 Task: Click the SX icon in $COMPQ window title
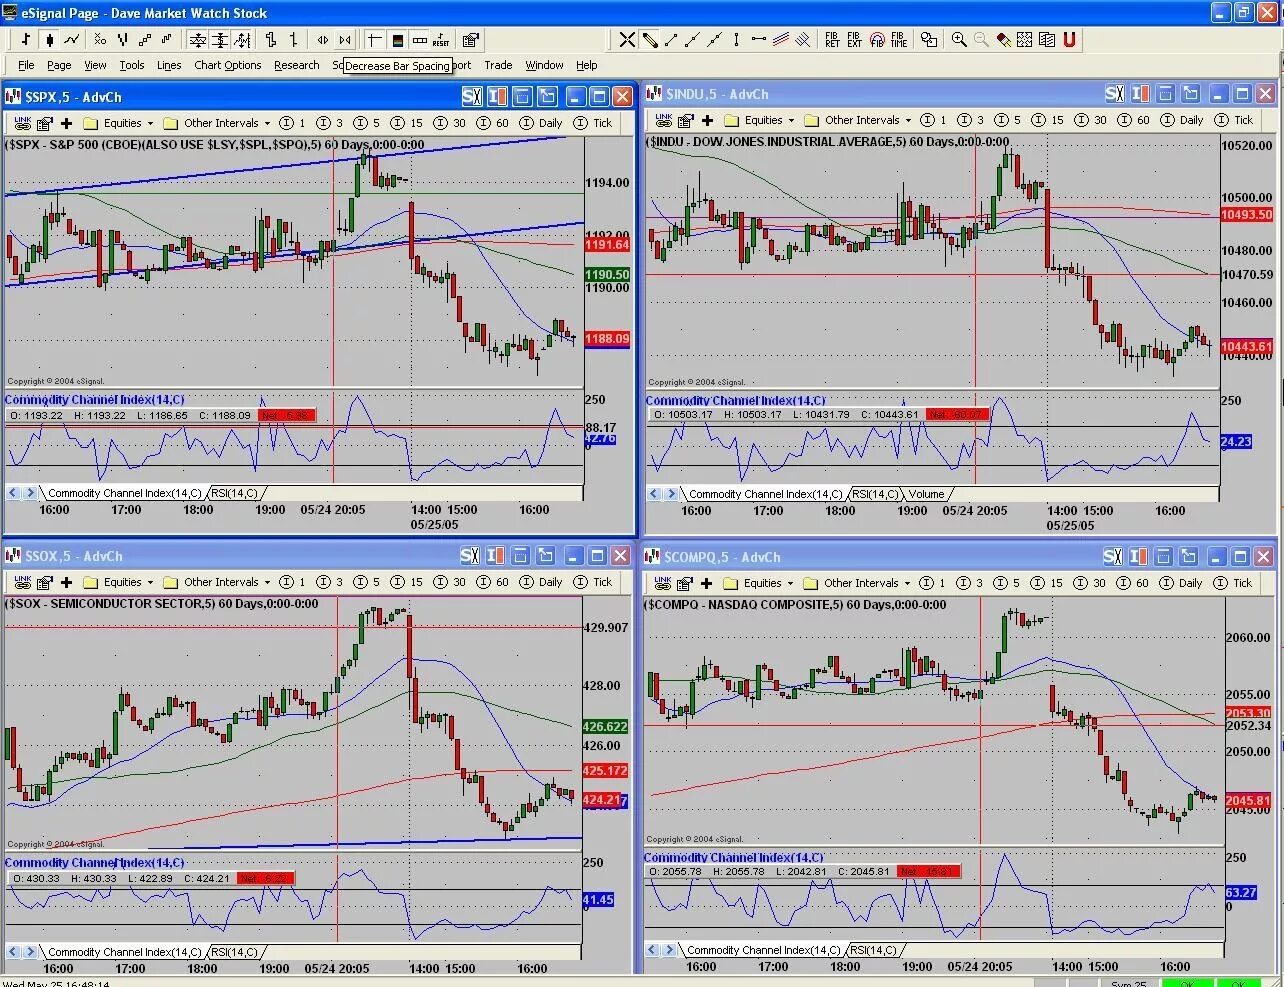[x=1113, y=557]
